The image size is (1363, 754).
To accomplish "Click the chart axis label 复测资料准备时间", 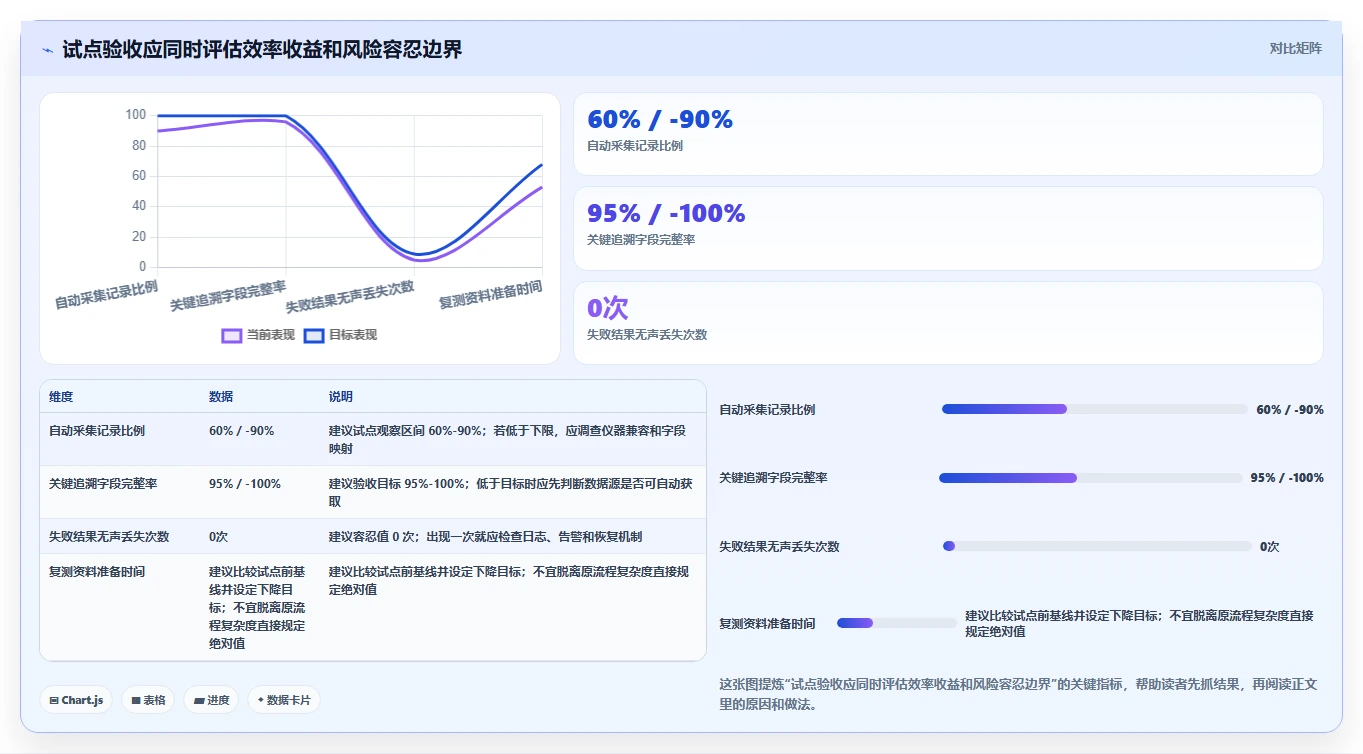I will pos(491,294).
